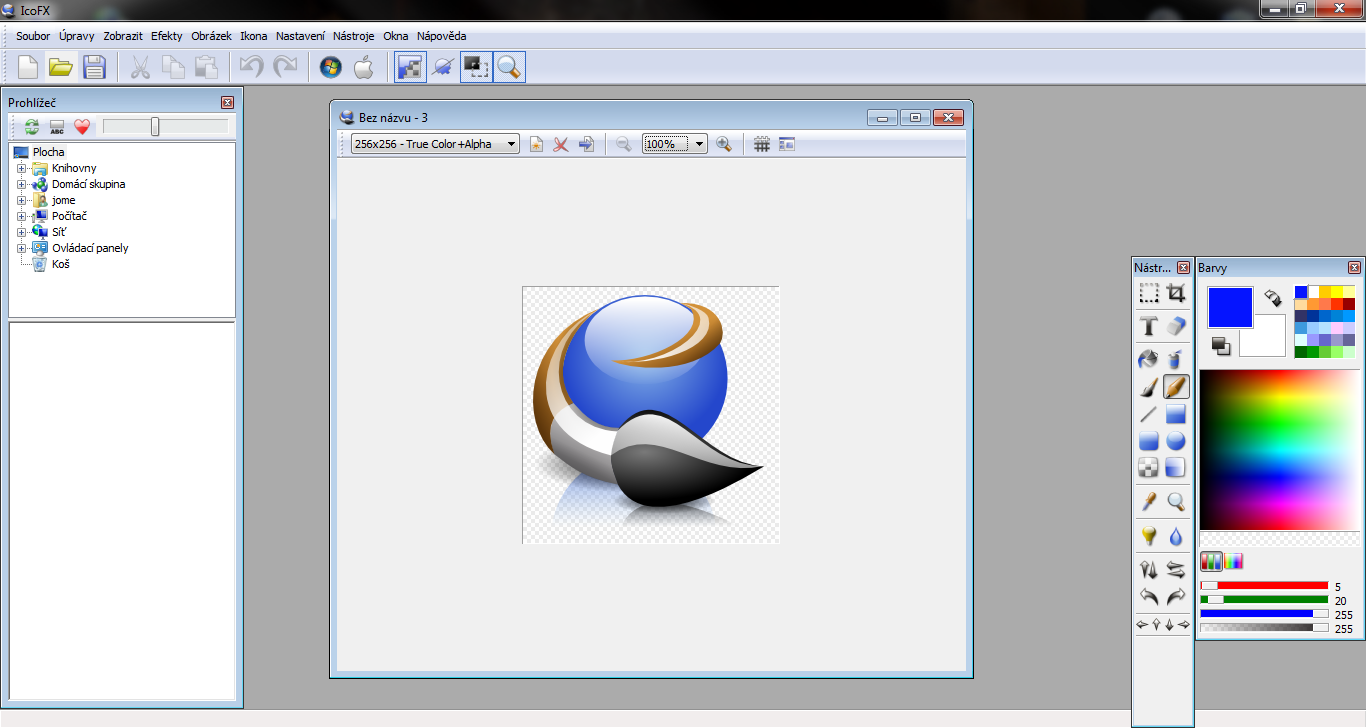
Task: Toggle the checkerboard transparency toolbar button
Action: [x=411, y=67]
